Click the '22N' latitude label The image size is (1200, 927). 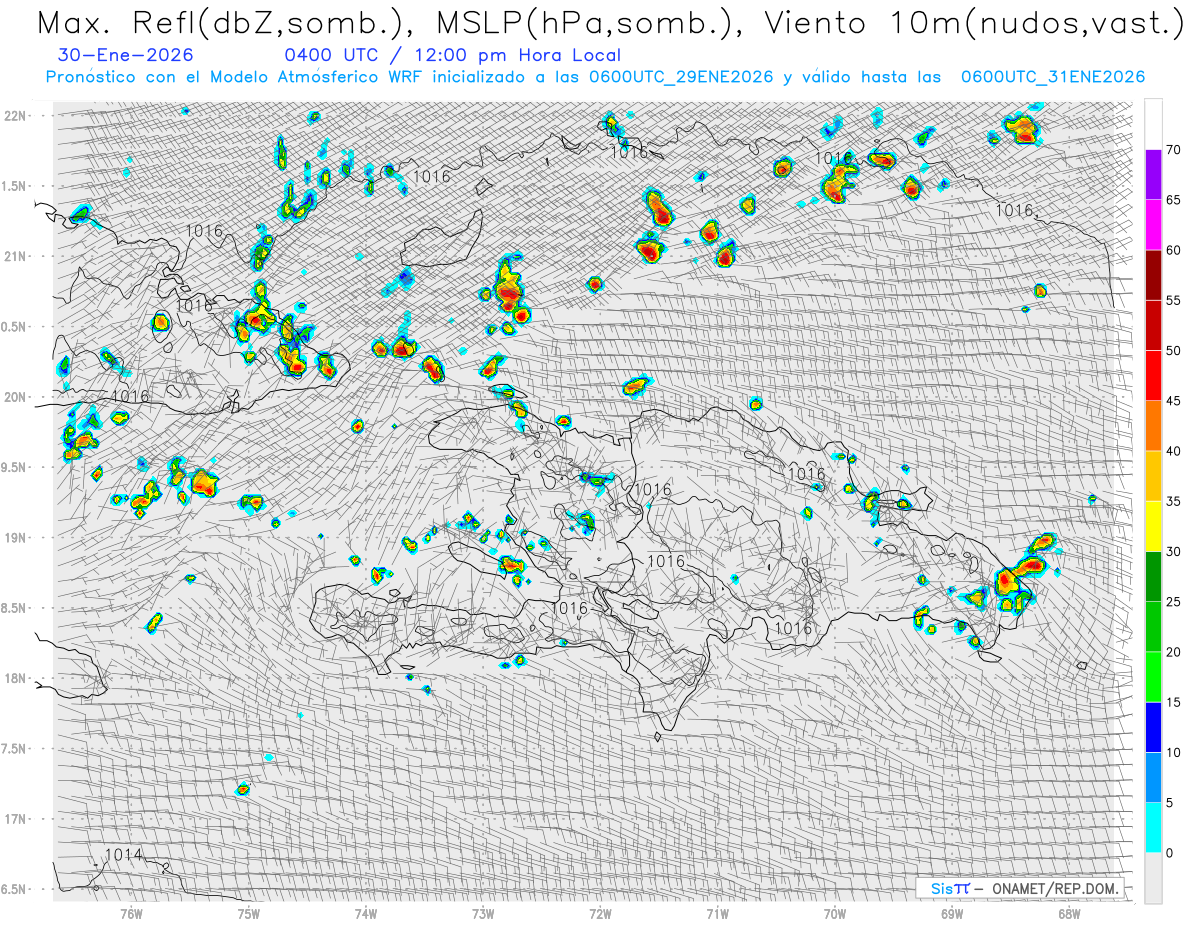coord(15,116)
